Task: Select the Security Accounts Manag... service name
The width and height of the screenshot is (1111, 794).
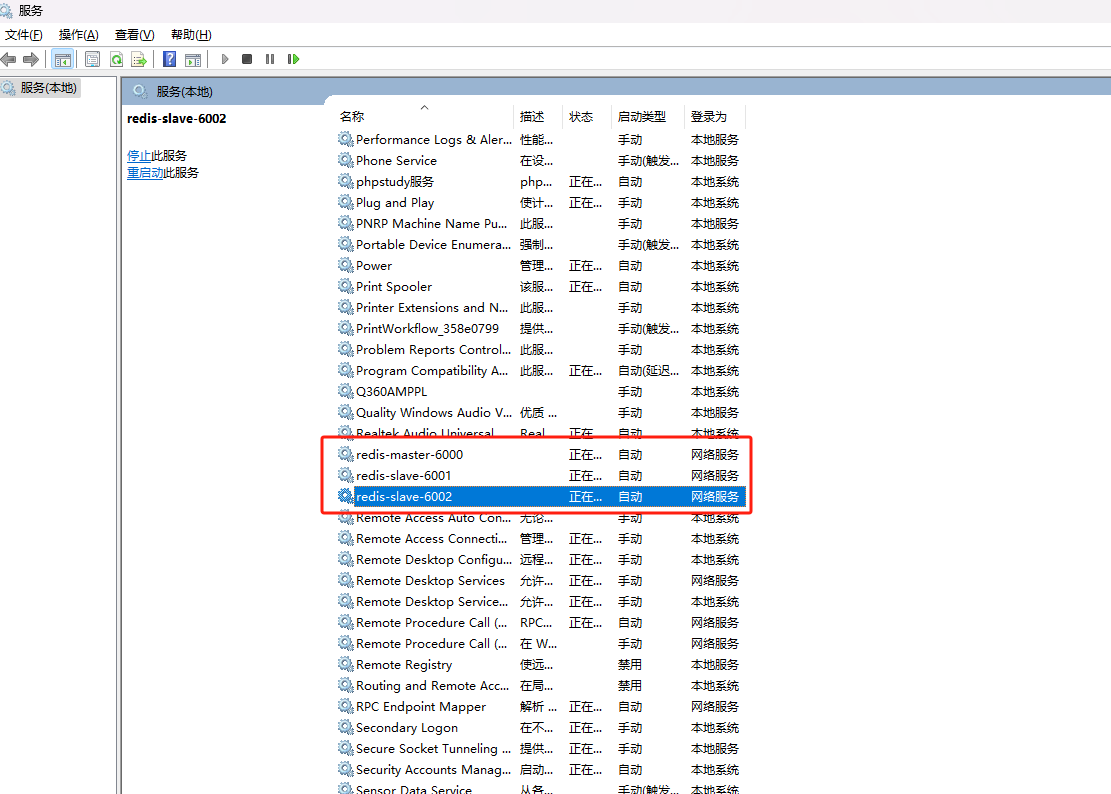Action: tap(433, 770)
